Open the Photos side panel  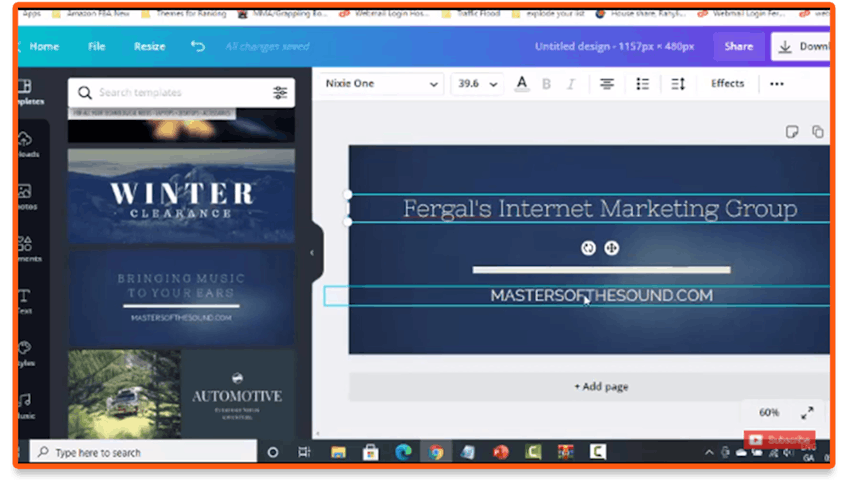(27, 197)
